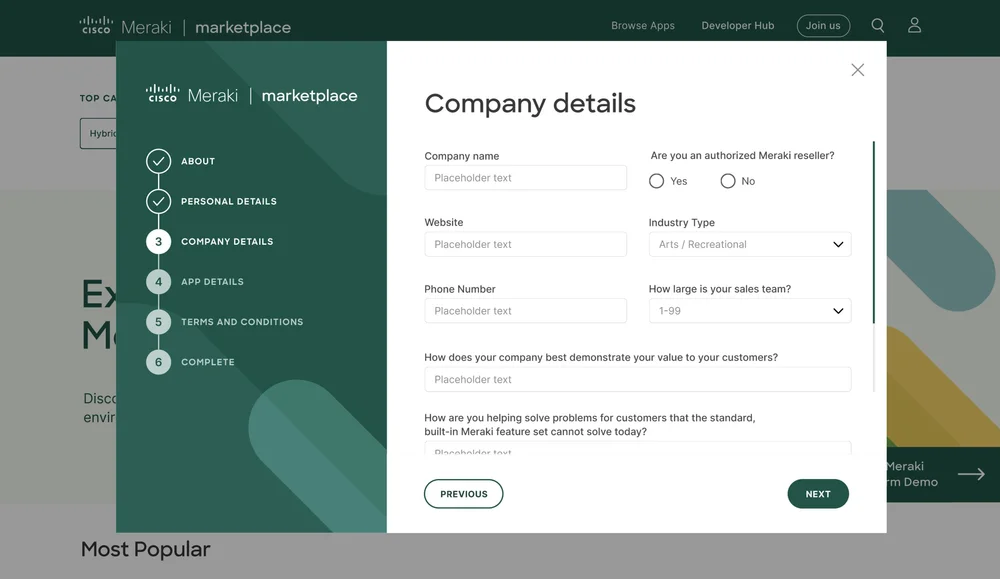Click the PREVIOUS button
The height and width of the screenshot is (579, 1000).
click(x=464, y=494)
